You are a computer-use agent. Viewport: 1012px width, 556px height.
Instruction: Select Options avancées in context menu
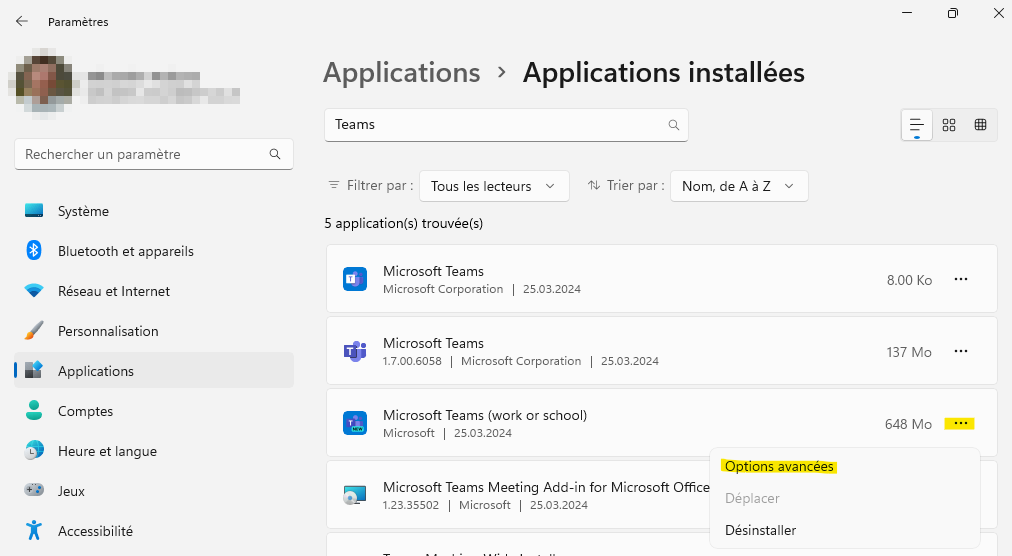(779, 466)
